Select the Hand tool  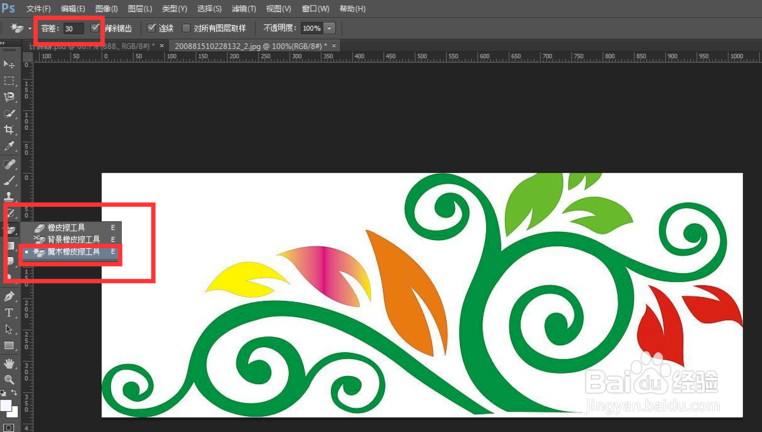coord(9,363)
